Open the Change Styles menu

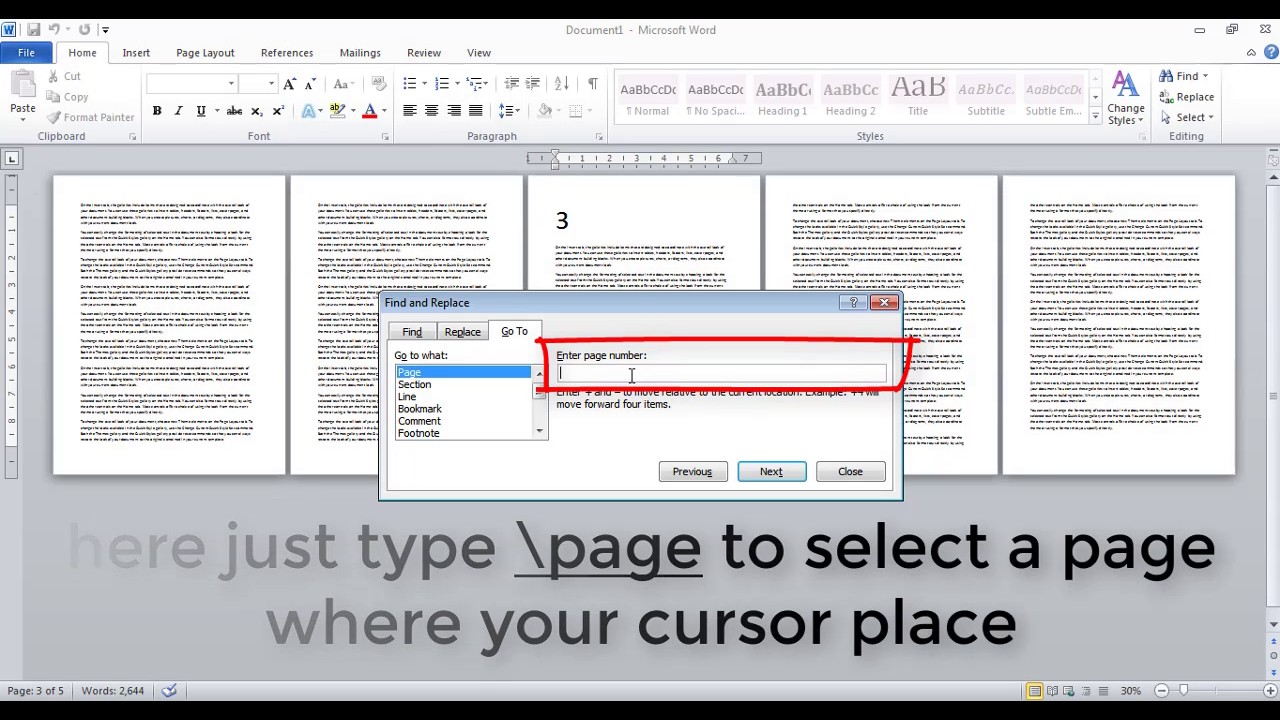(x=1125, y=99)
